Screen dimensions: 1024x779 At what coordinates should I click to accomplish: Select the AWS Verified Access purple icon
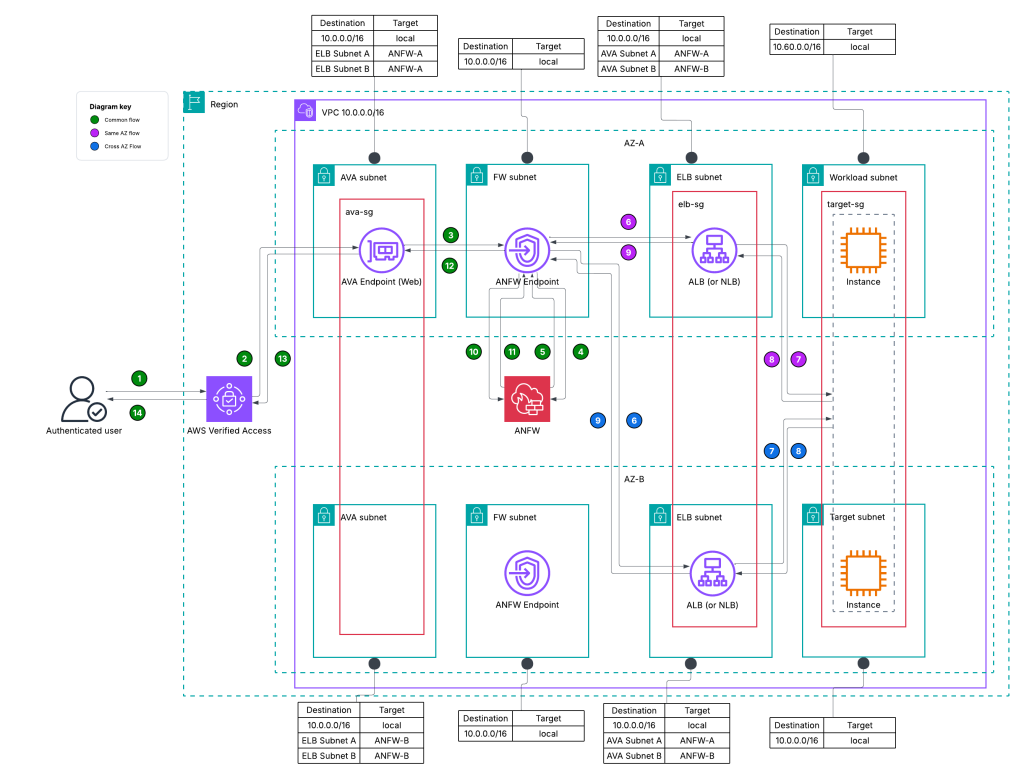[229, 399]
